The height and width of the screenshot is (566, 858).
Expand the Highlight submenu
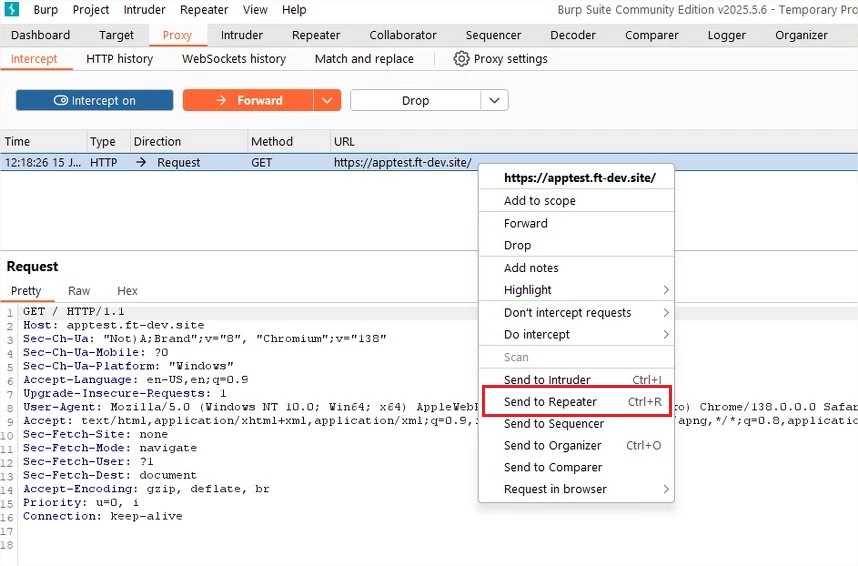point(576,290)
